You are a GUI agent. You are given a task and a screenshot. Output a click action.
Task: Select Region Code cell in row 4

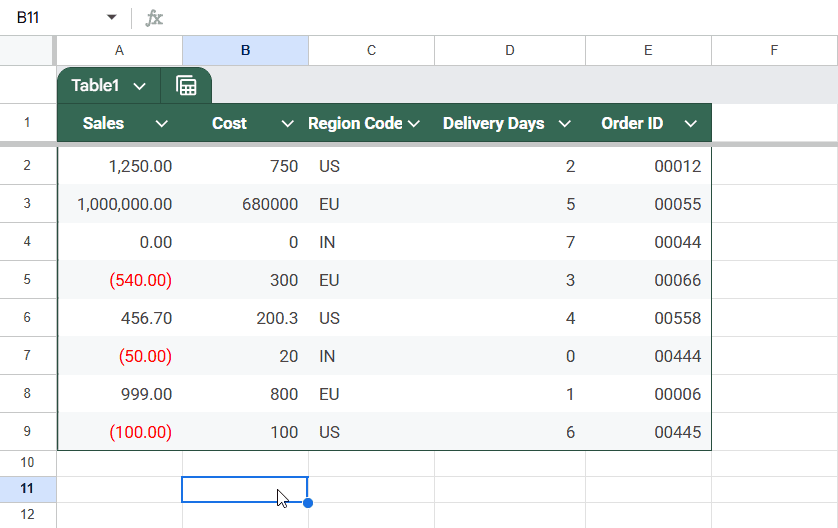tap(371, 242)
